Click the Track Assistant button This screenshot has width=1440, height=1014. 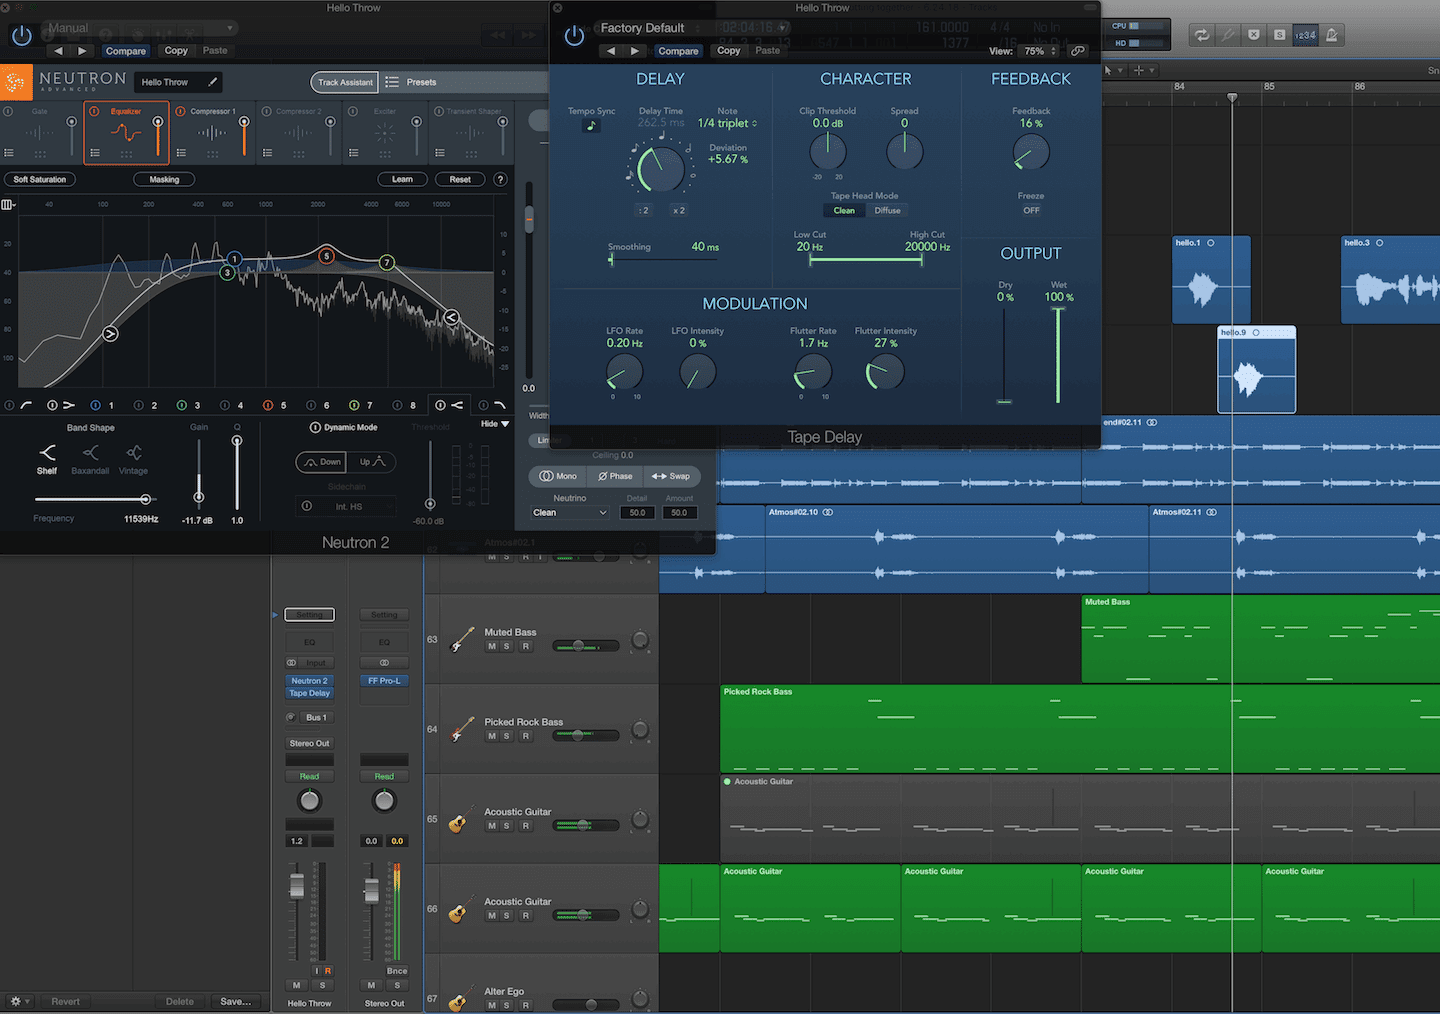(345, 82)
